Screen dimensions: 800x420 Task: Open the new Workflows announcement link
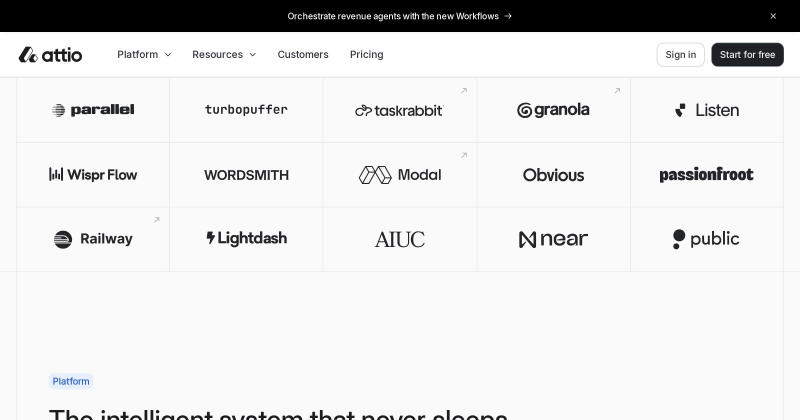coord(399,16)
